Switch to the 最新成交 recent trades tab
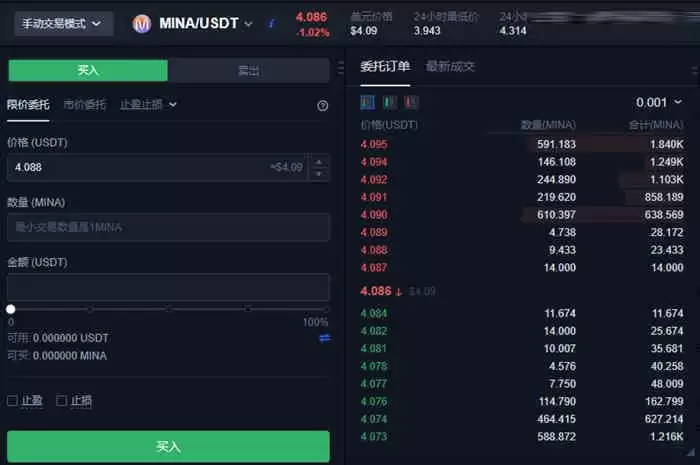 tap(450, 67)
